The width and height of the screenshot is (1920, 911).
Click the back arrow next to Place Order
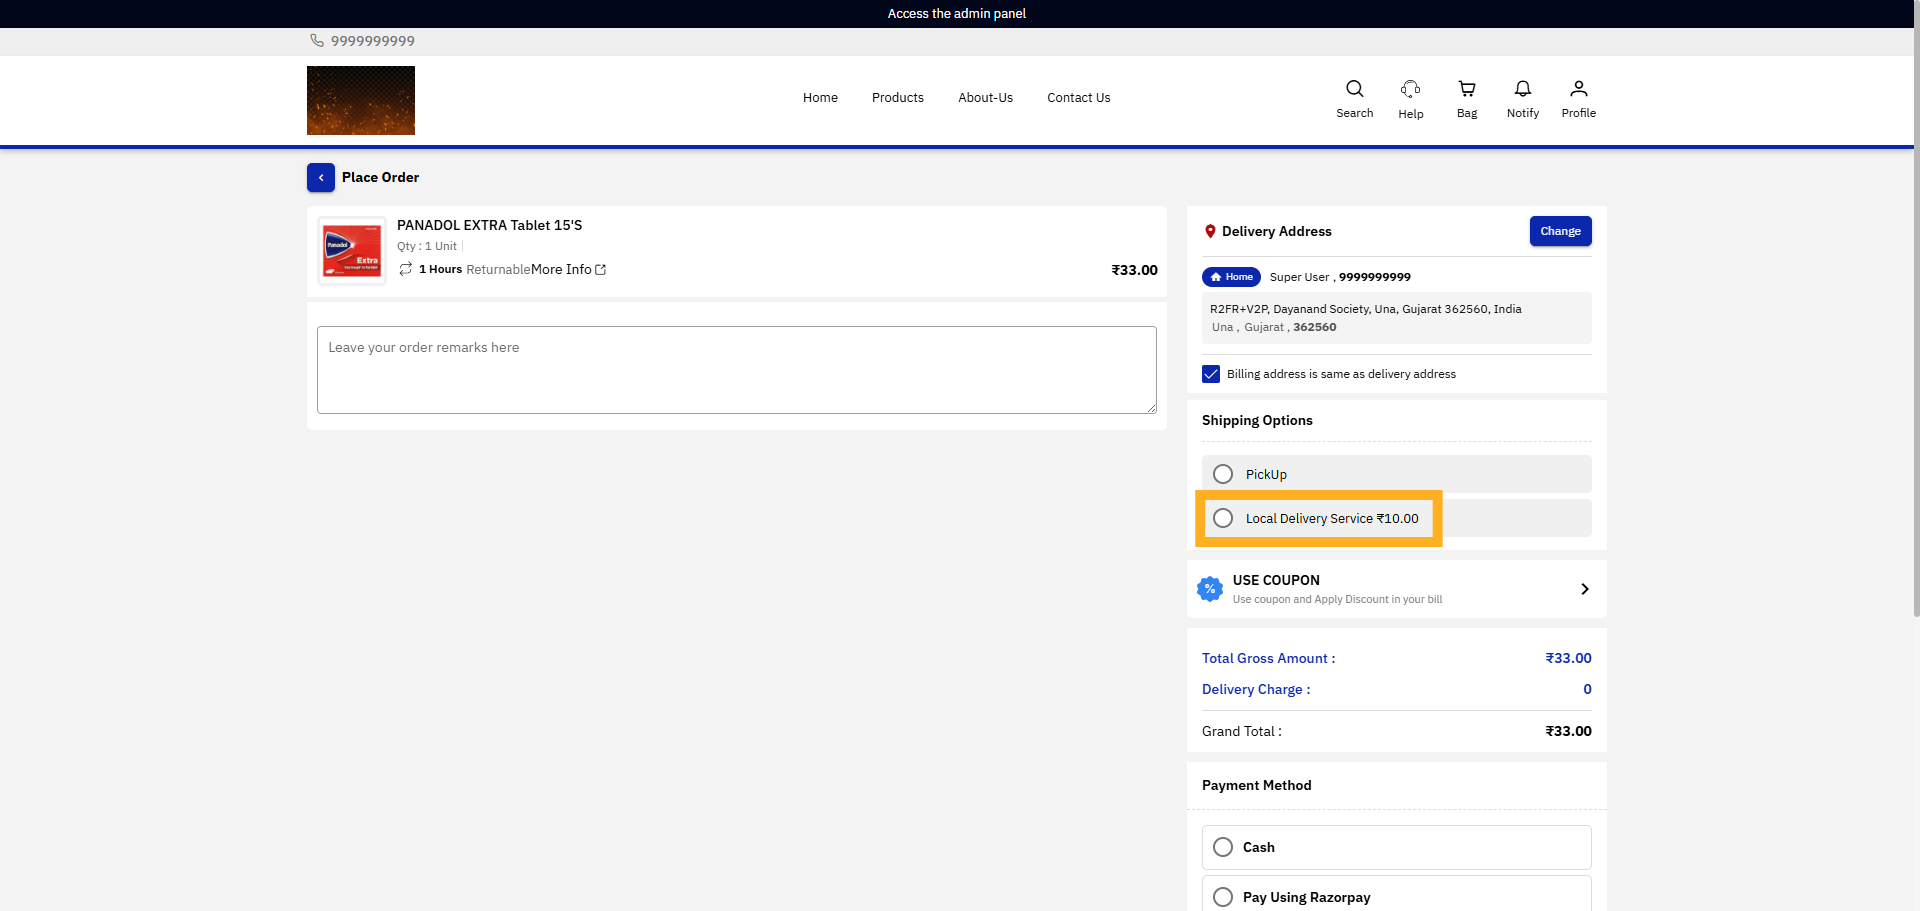321,177
